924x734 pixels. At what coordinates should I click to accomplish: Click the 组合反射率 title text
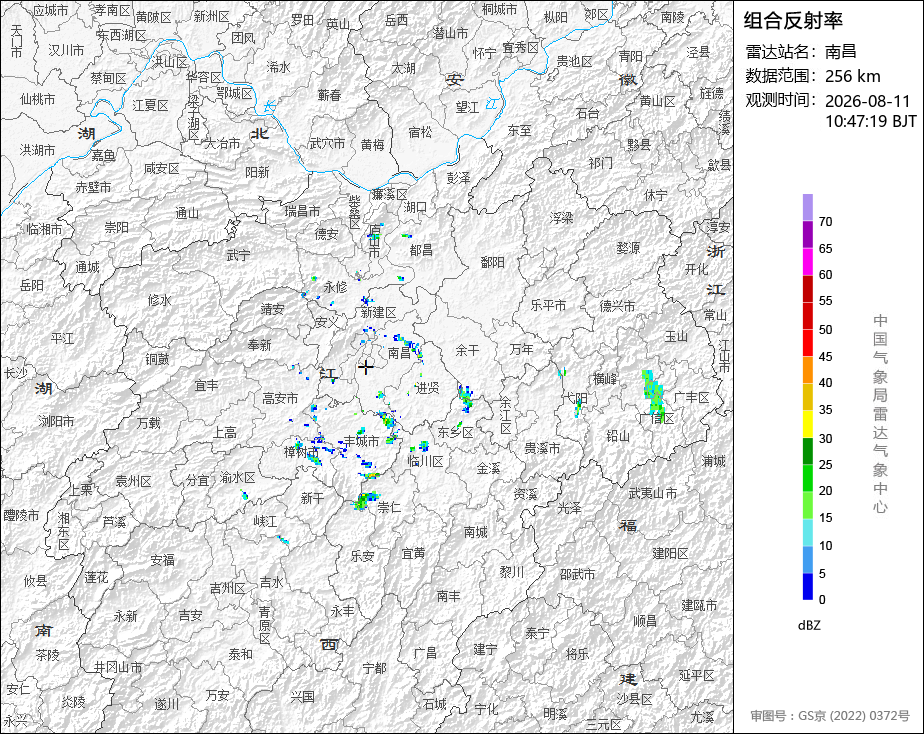pos(793,21)
